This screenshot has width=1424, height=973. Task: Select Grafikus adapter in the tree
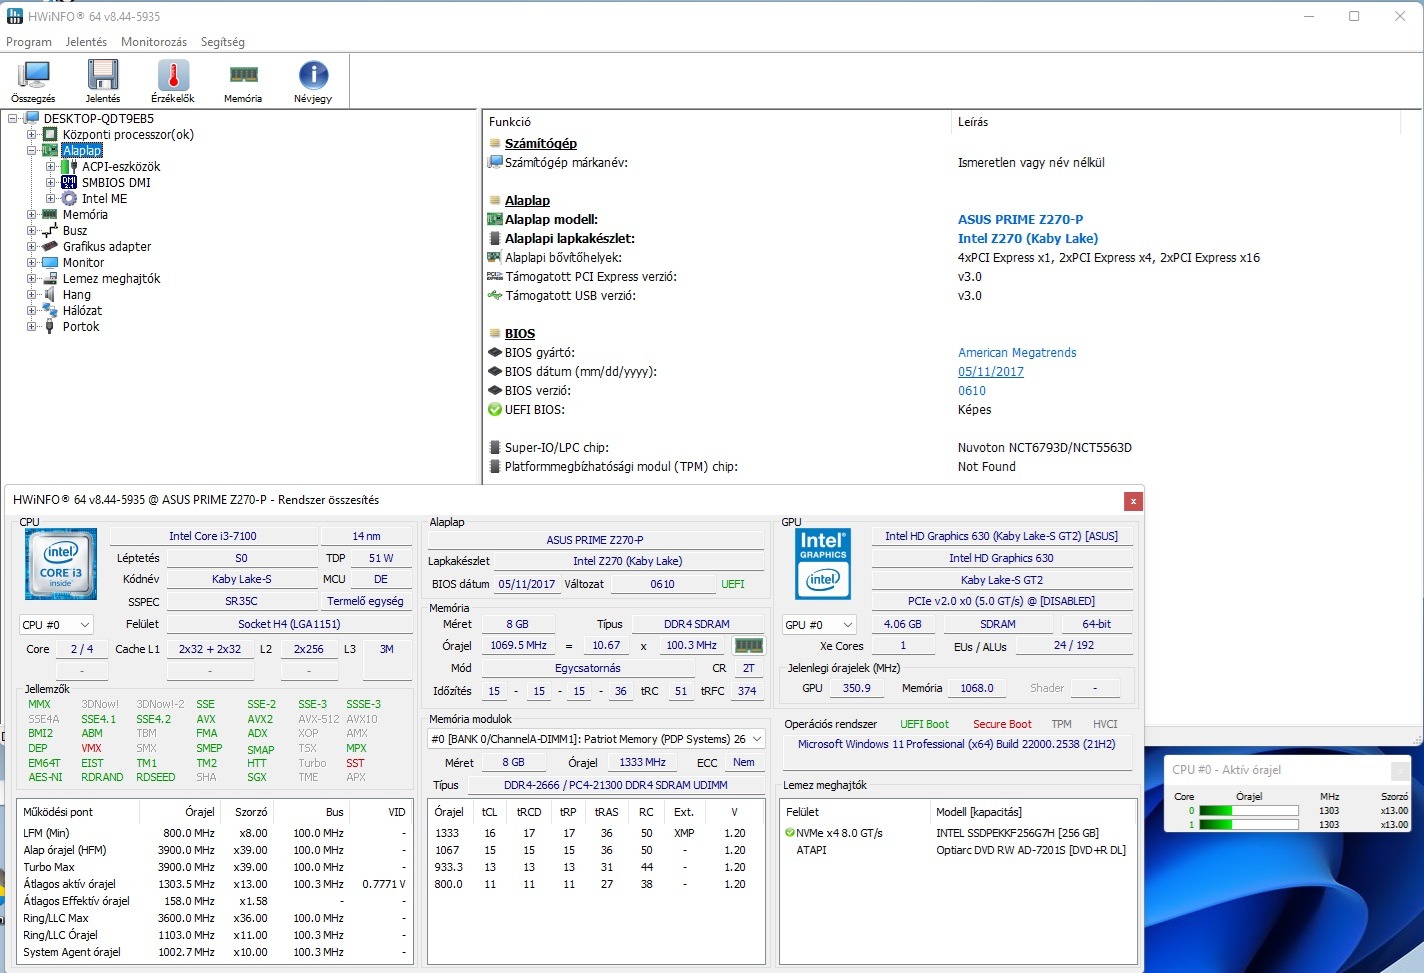pyautogui.click(x=107, y=247)
